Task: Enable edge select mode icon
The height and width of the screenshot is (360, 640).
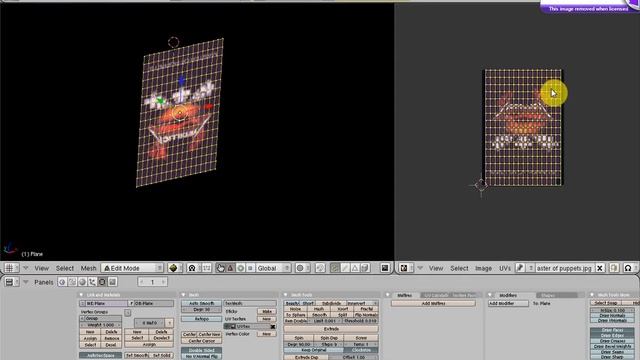Action: 345,268
